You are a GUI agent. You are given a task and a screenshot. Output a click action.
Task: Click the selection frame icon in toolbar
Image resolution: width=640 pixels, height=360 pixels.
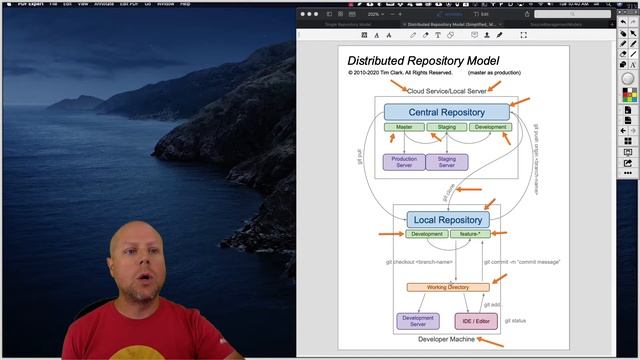pyautogui.click(x=524, y=36)
